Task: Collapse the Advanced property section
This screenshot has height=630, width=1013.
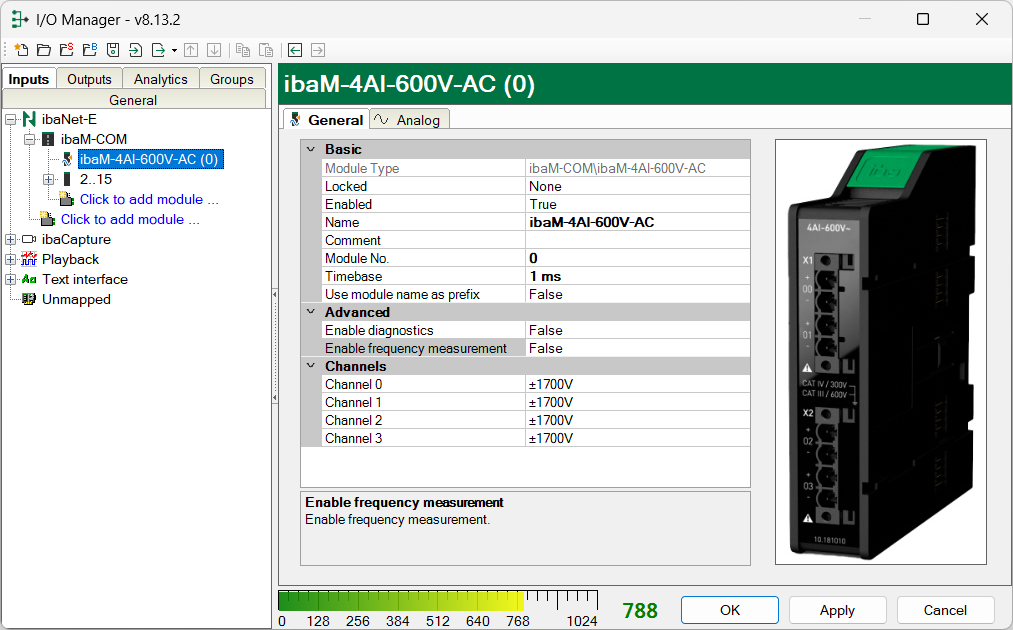Action: [311, 312]
